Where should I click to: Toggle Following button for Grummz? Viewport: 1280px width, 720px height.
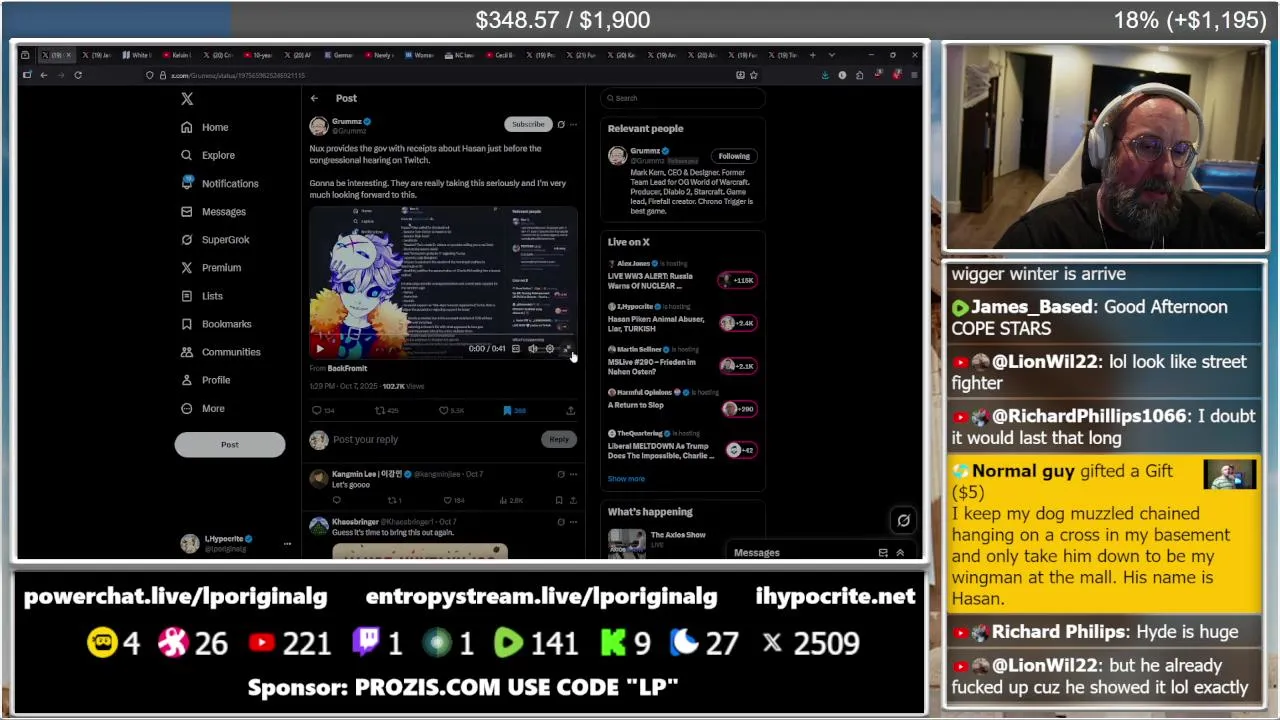[733, 156]
